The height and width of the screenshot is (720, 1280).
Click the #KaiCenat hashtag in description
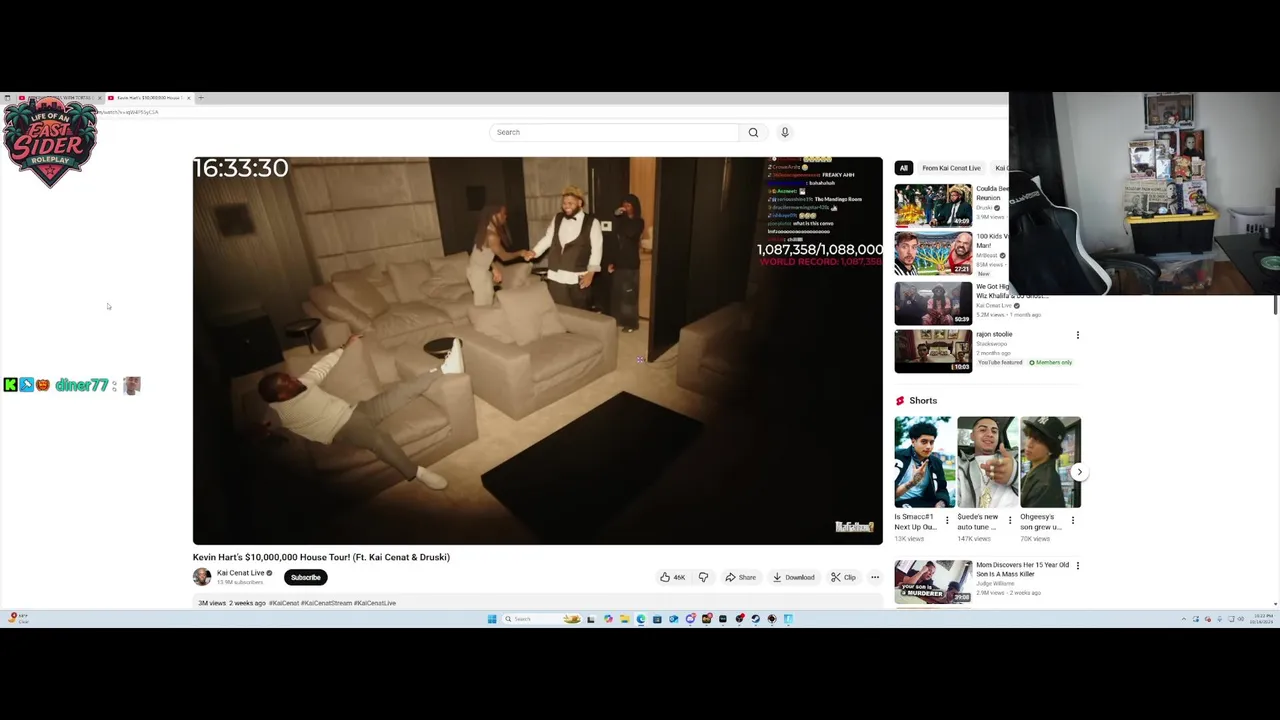pos(283,603)
